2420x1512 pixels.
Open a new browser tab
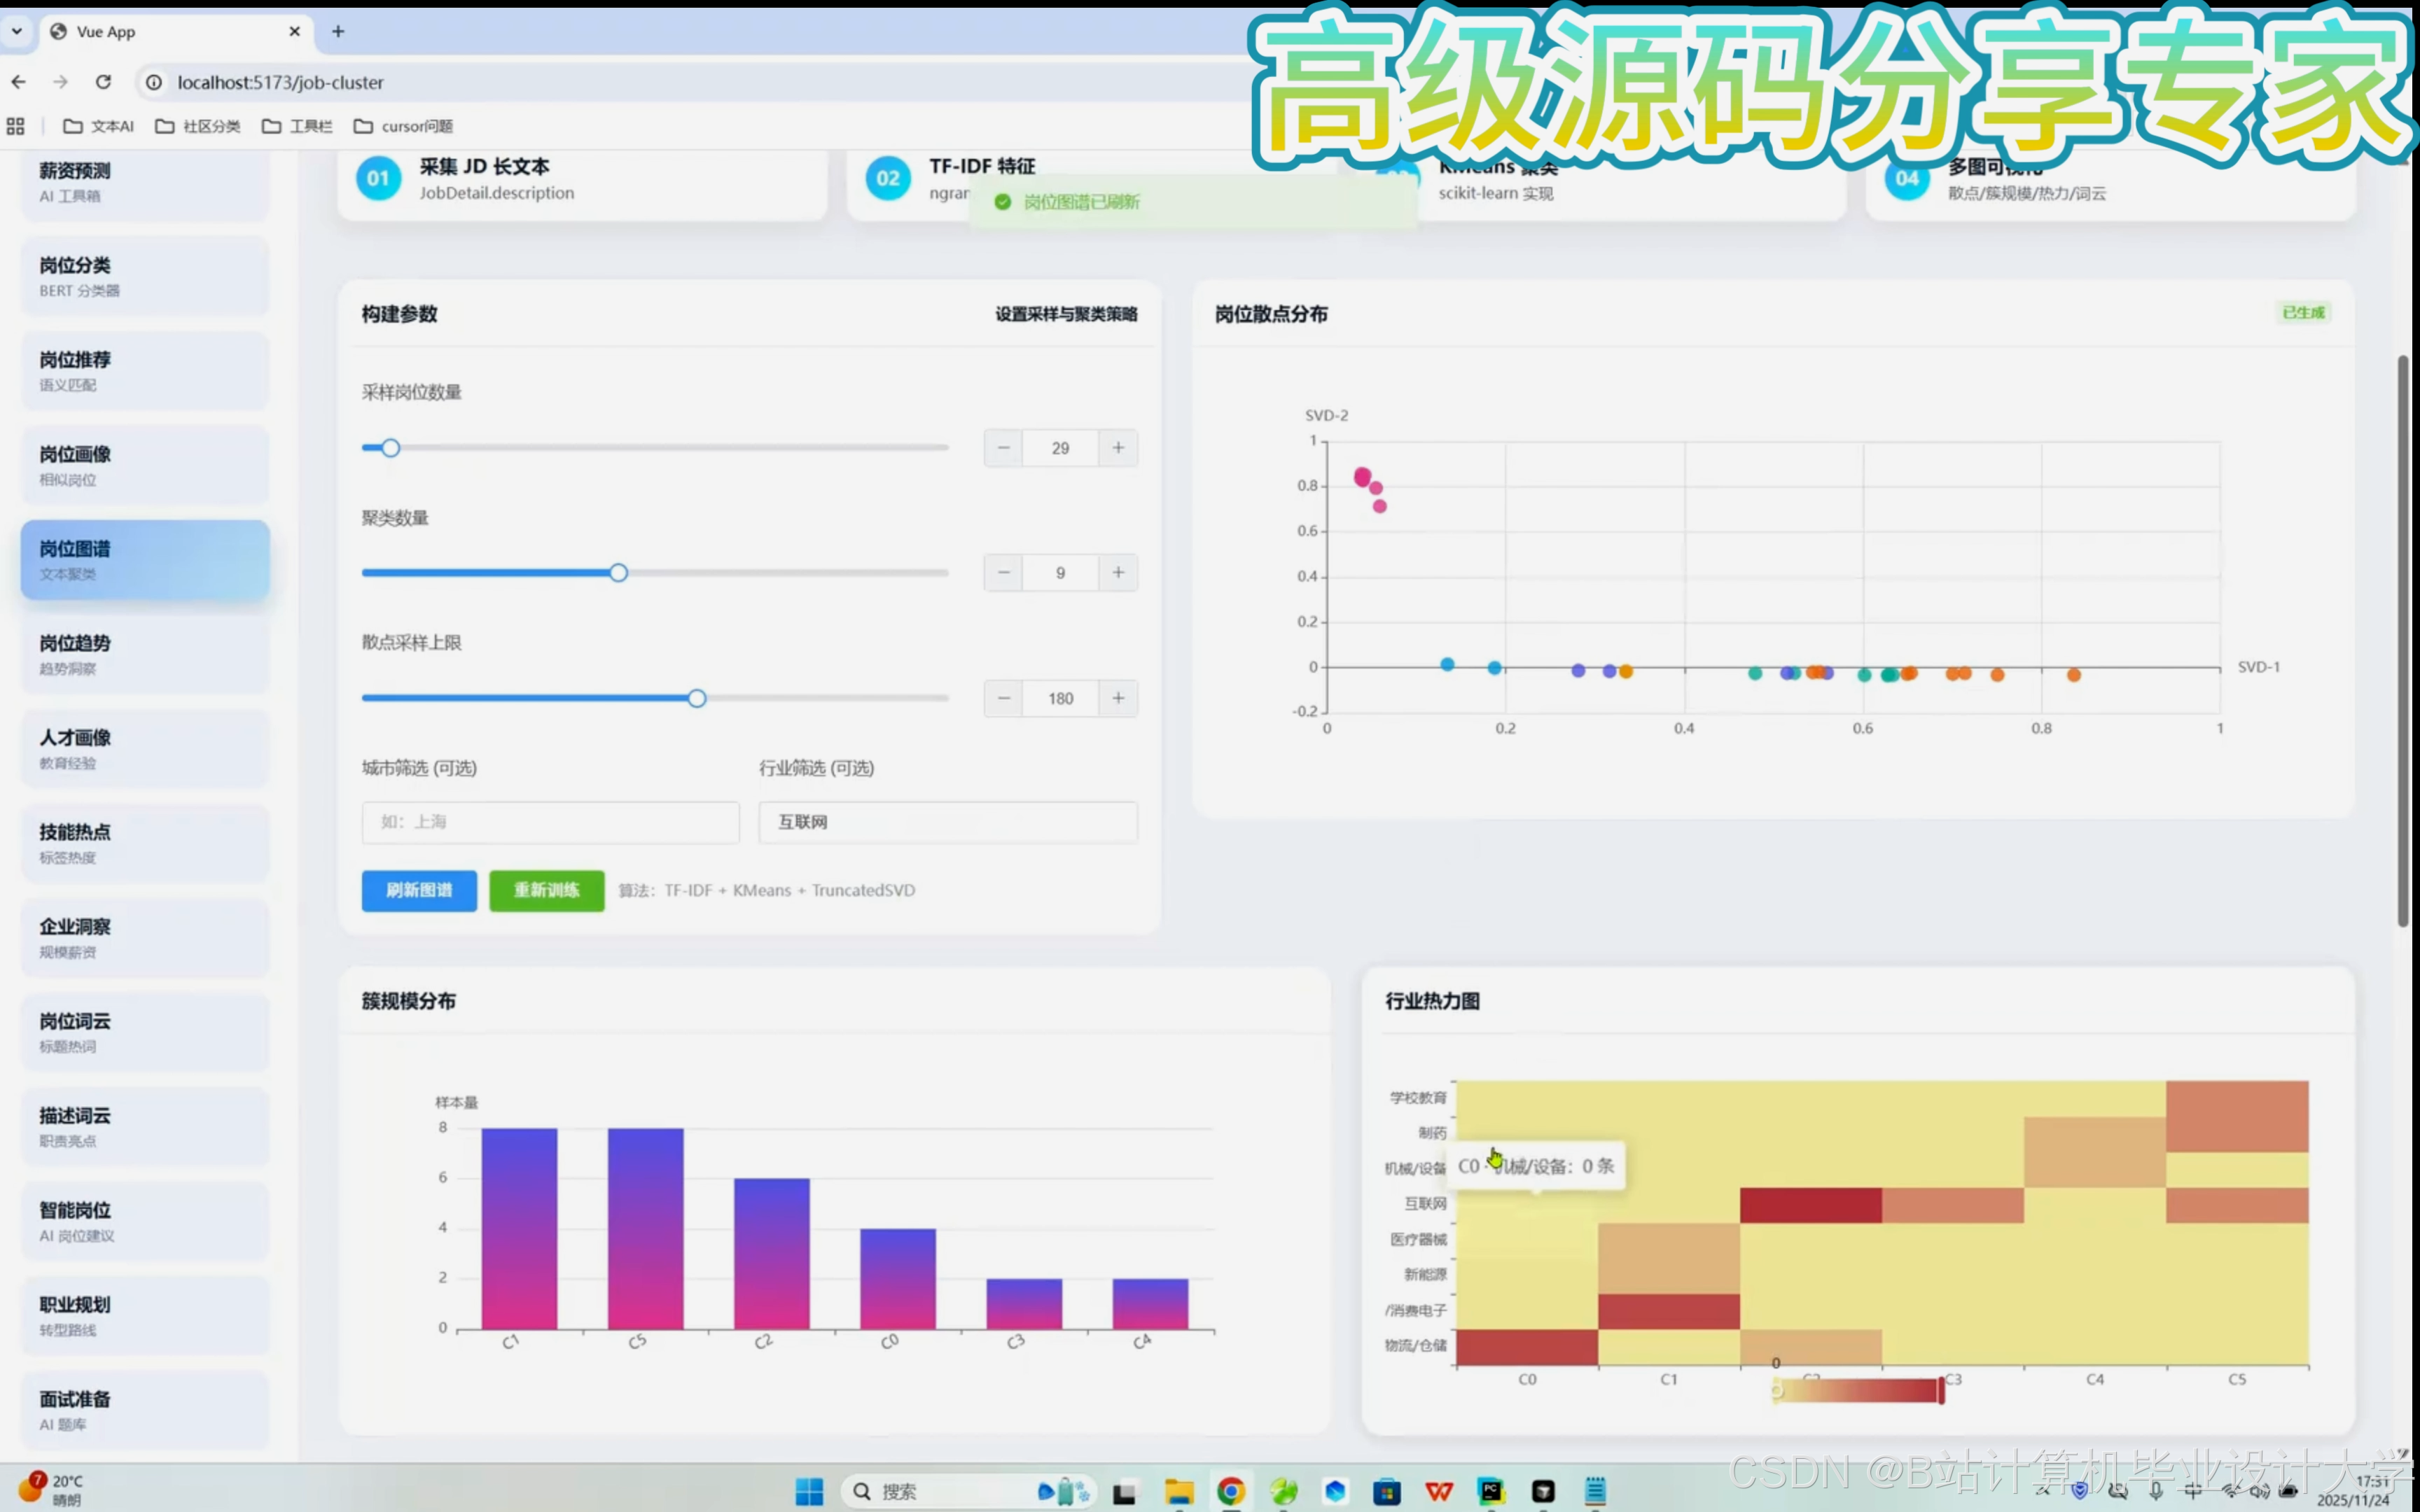tap(338, 31)
